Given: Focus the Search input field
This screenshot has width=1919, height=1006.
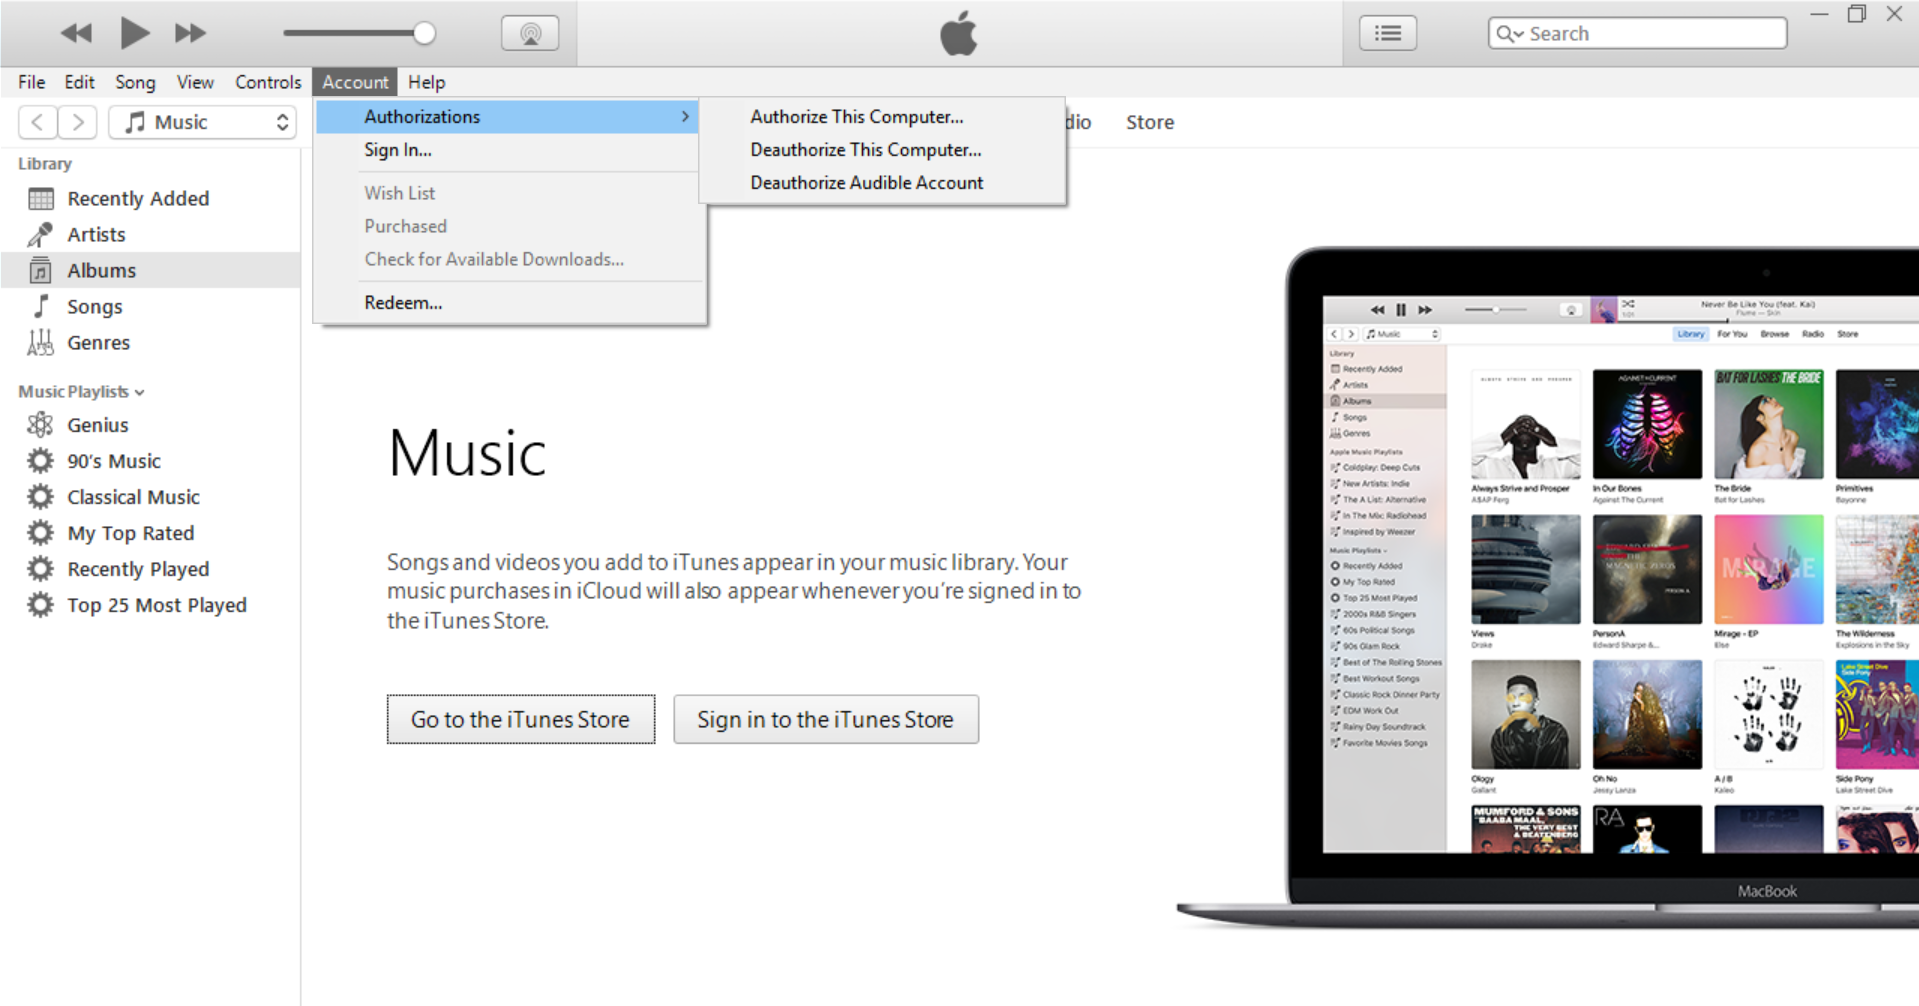Looking at the screenshot, I should (1637, 33).
